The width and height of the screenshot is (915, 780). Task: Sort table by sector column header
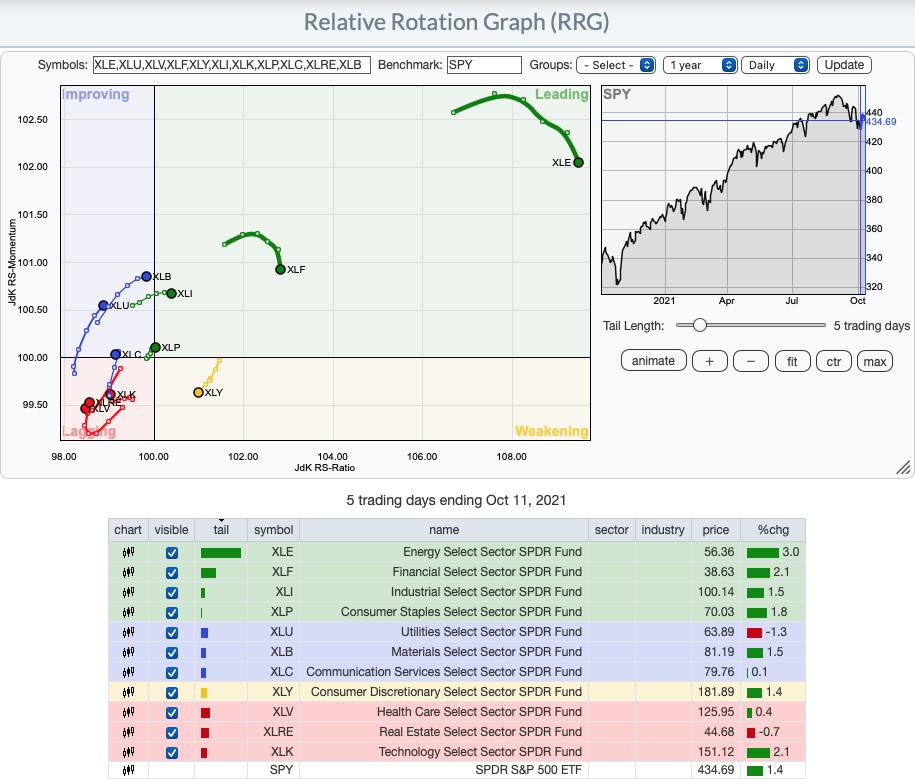tap(612, 530)
